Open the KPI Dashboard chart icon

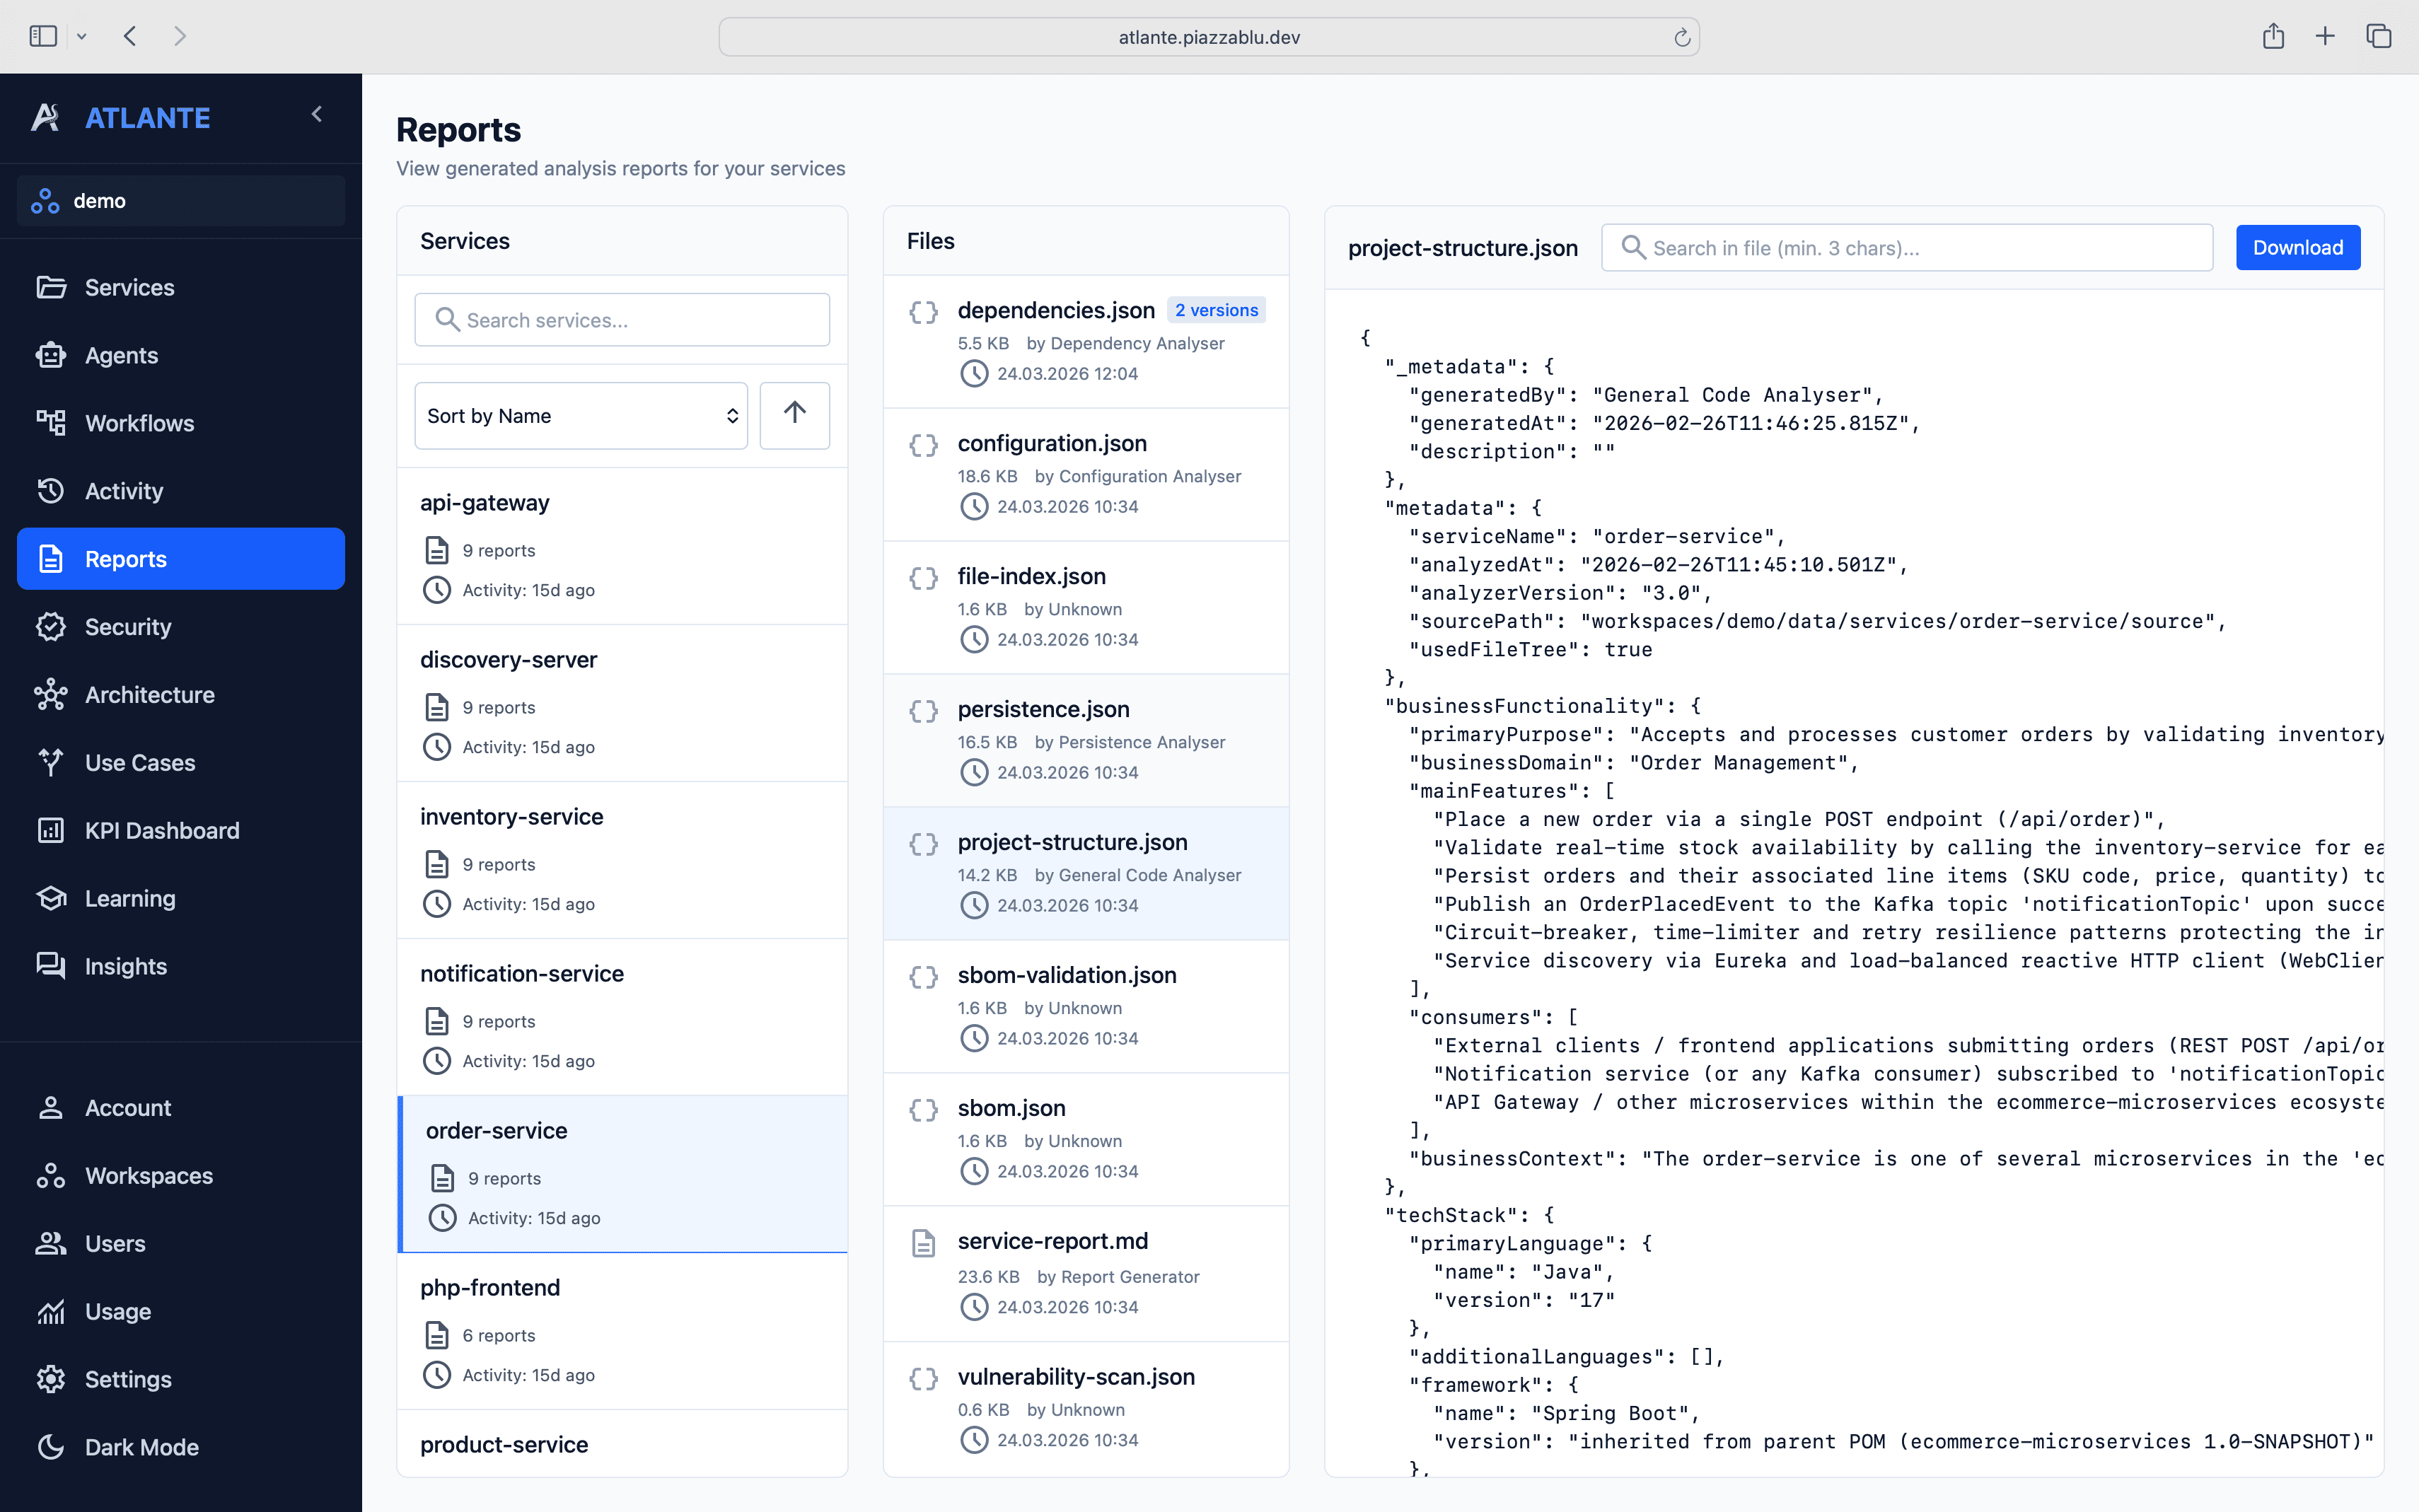tap(50, 830)
